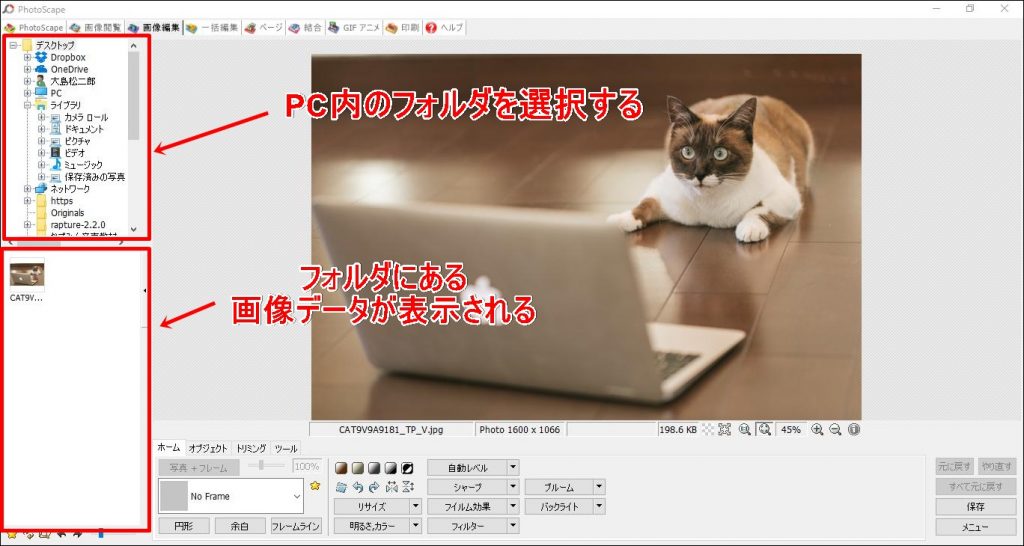Screen dimensions: 1024x546
Task: Open the rotate arbitrary angle tool
Action: [340, 487]
